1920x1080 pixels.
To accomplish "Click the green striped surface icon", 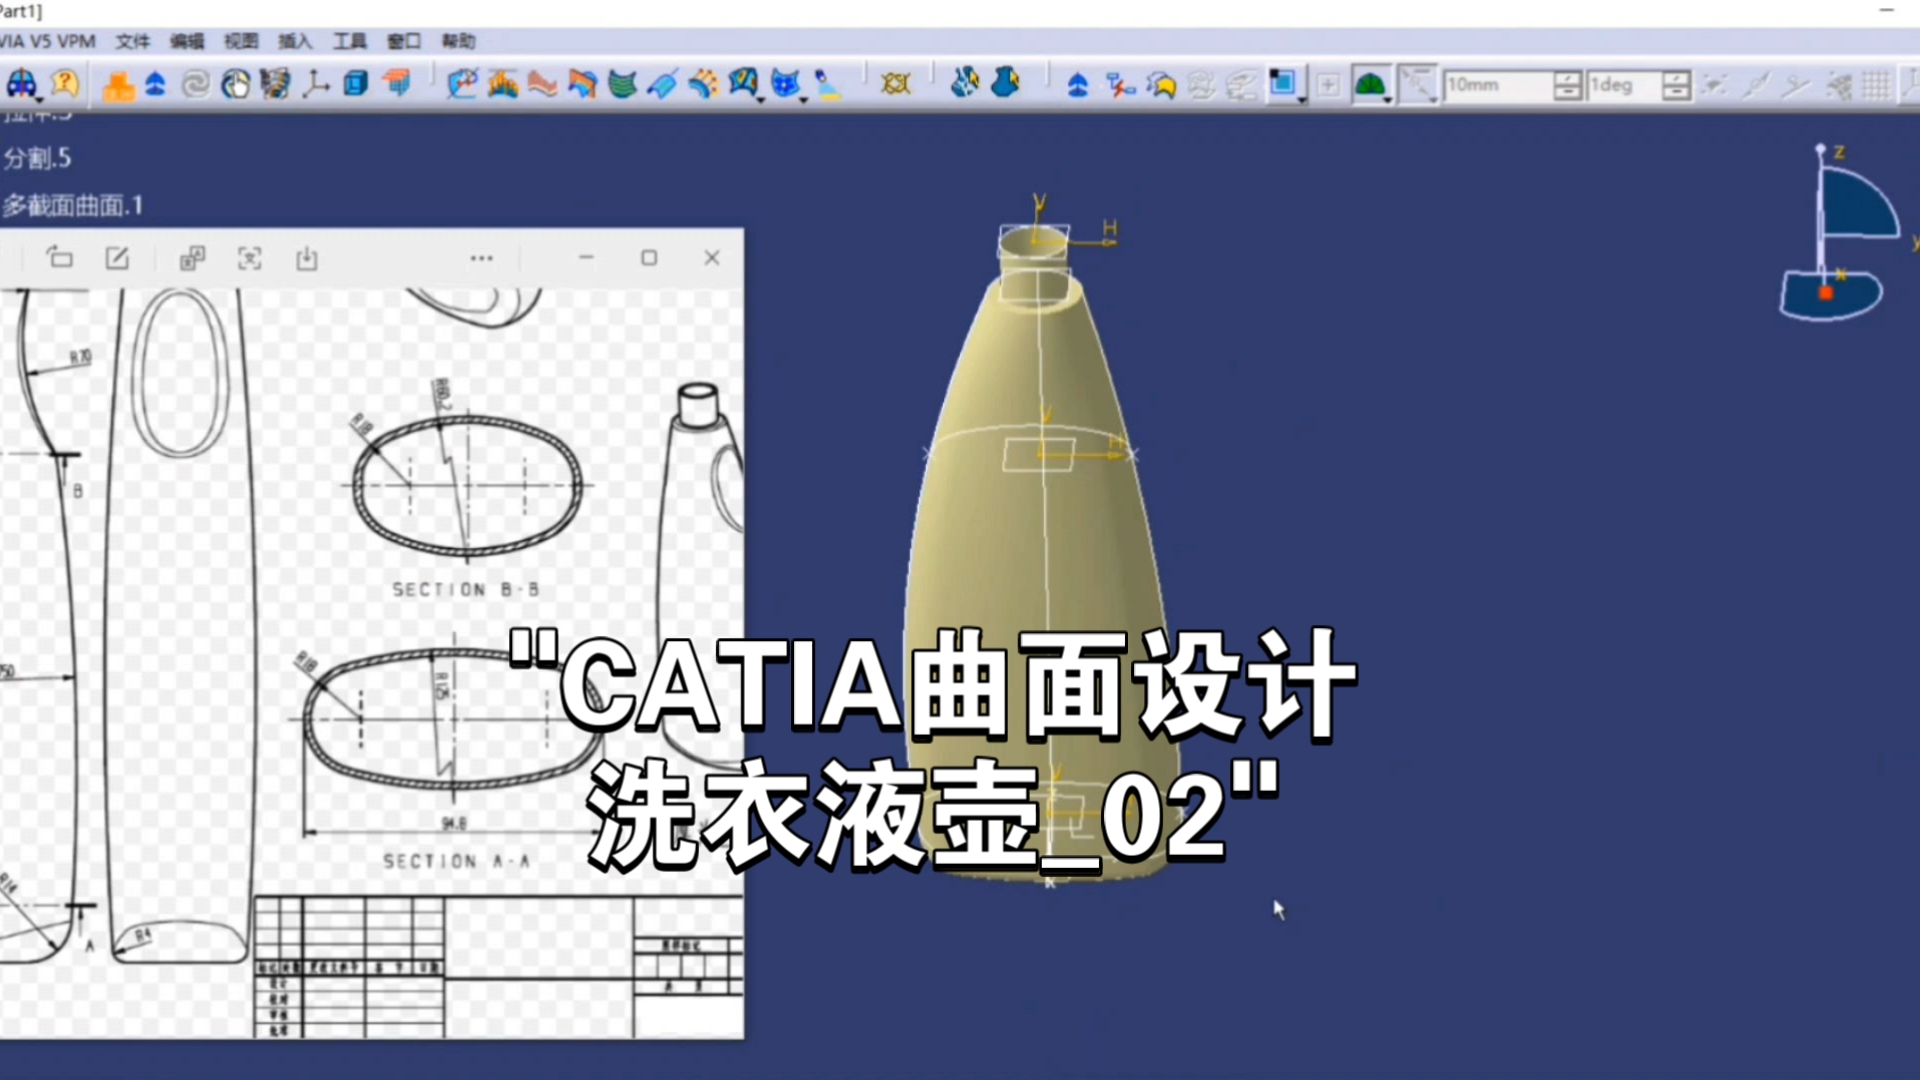I will (622, 84).
